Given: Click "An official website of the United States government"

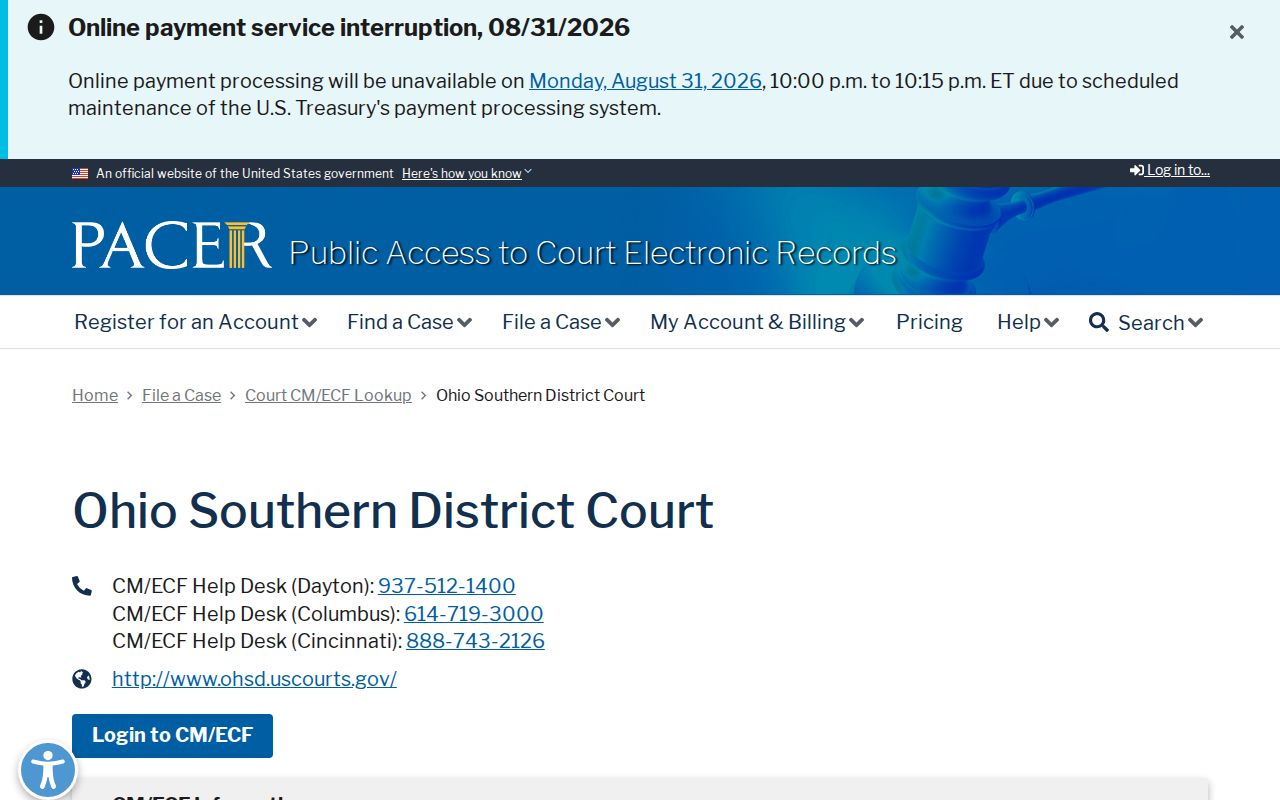Looking at the screenshot, I should 245,173.
